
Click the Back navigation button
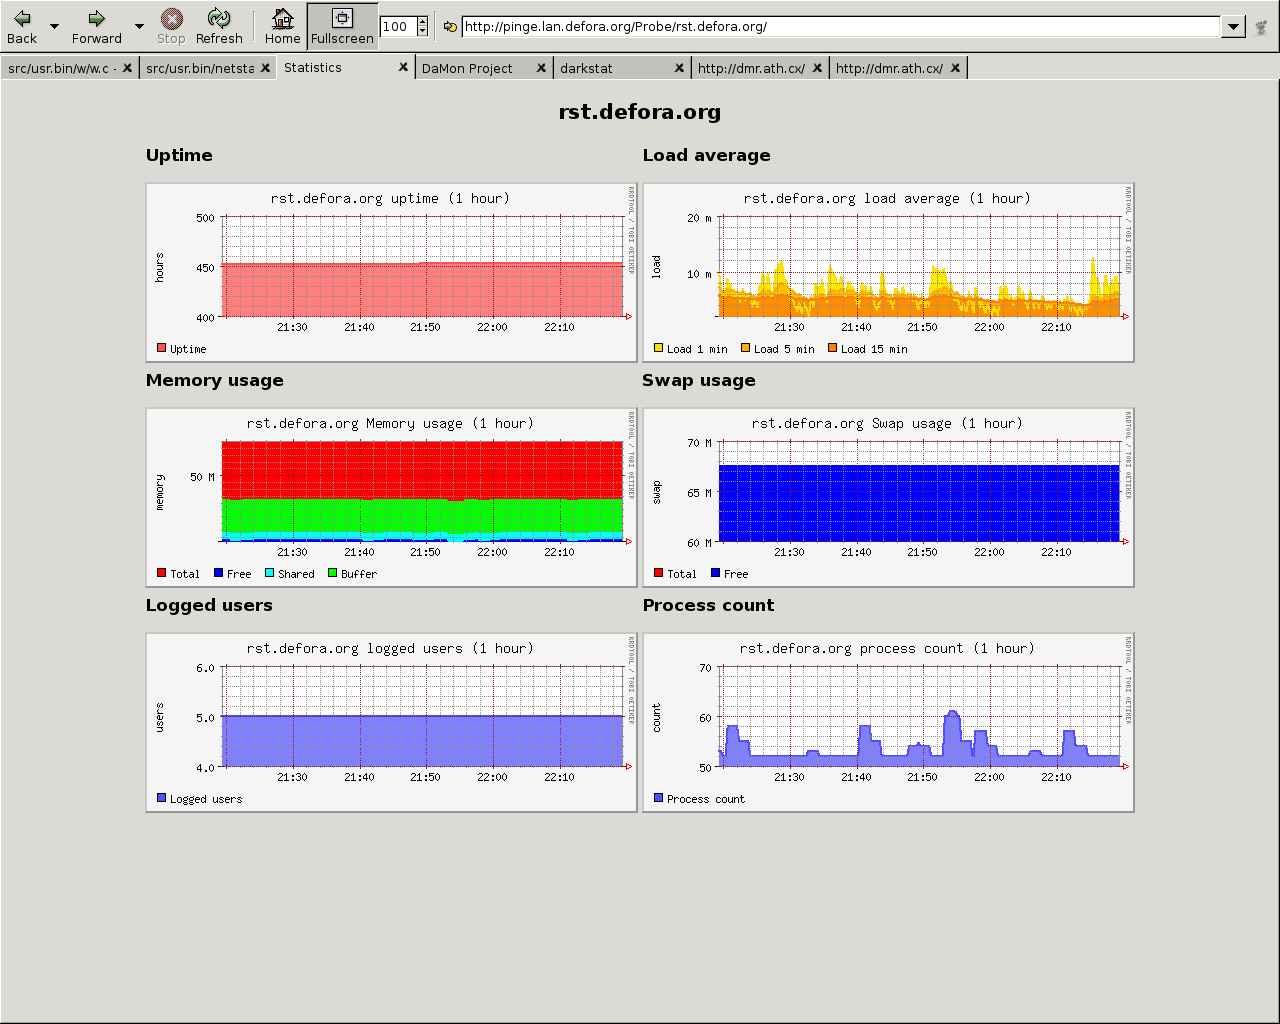[21, 27]
